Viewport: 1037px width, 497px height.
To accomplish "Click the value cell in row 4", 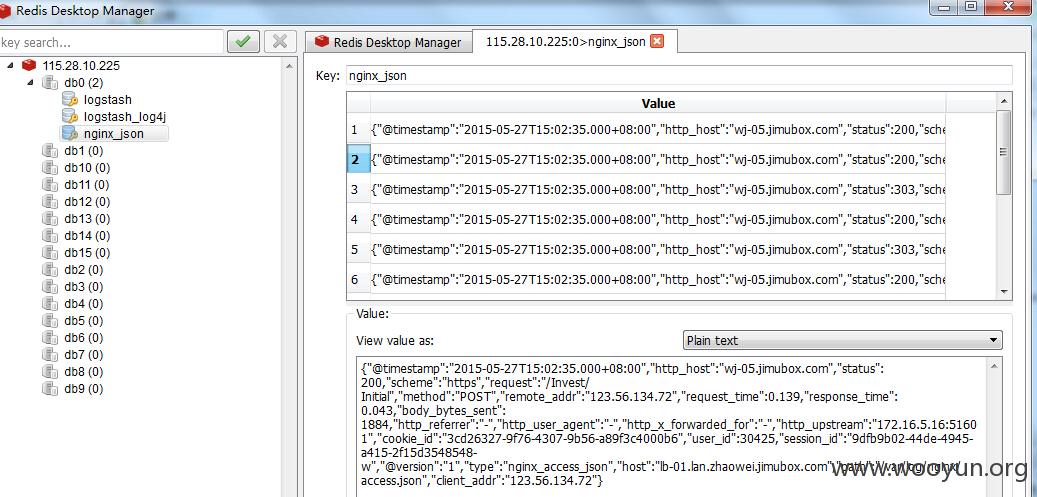I will pyautogui.click(x=658, y=219).
